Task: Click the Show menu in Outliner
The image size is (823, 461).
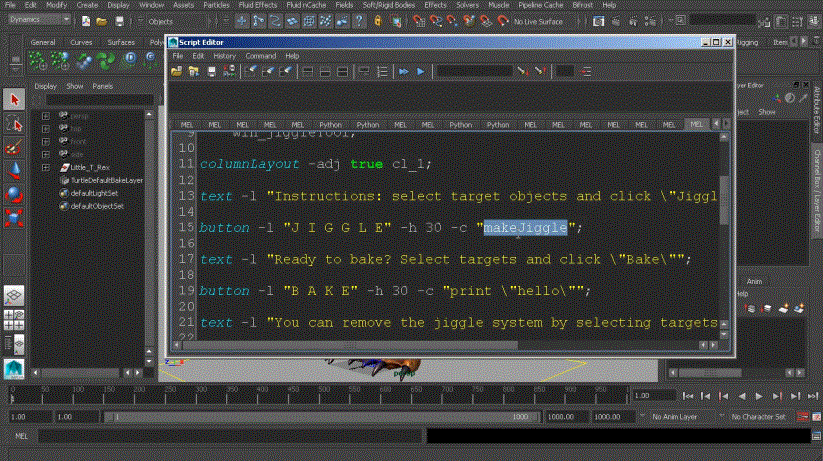Action: pos(75,86)
